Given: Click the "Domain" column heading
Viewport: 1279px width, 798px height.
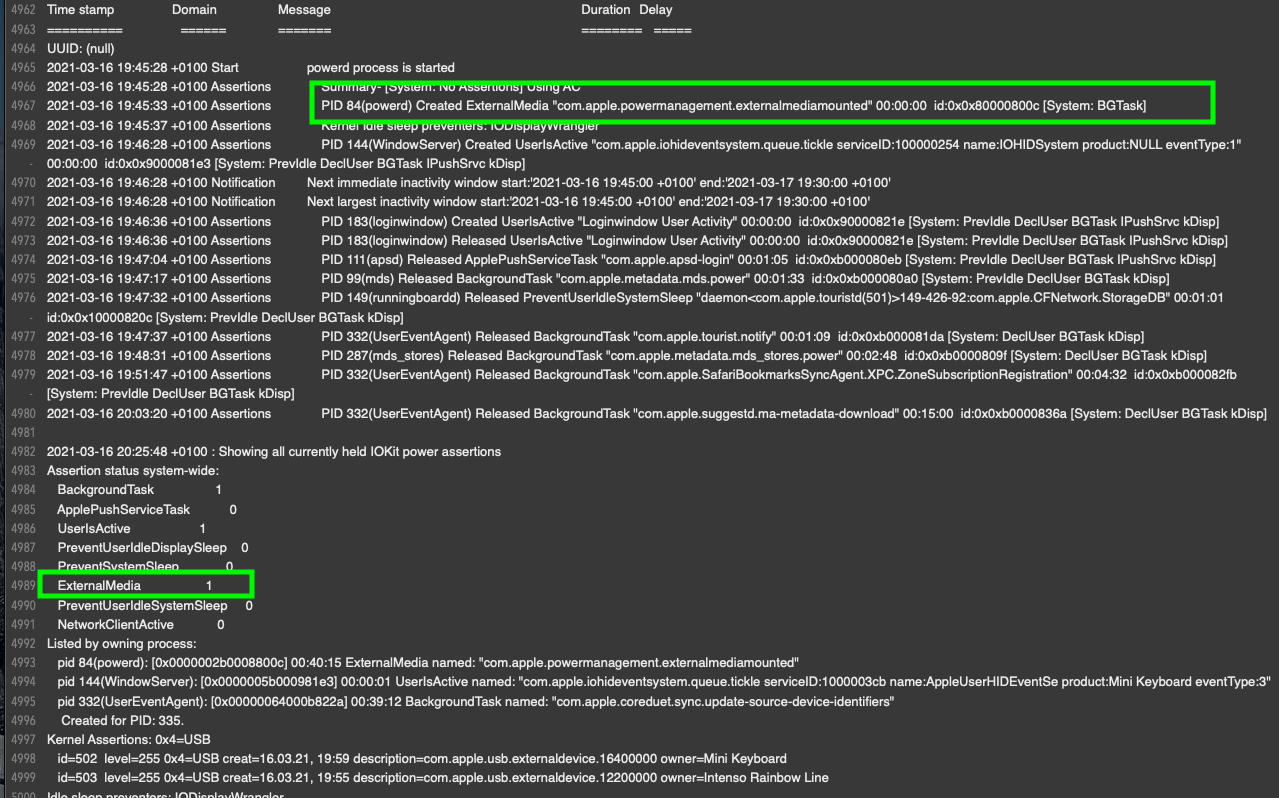Looking at the screenshot, I should (x=194, y=10).
